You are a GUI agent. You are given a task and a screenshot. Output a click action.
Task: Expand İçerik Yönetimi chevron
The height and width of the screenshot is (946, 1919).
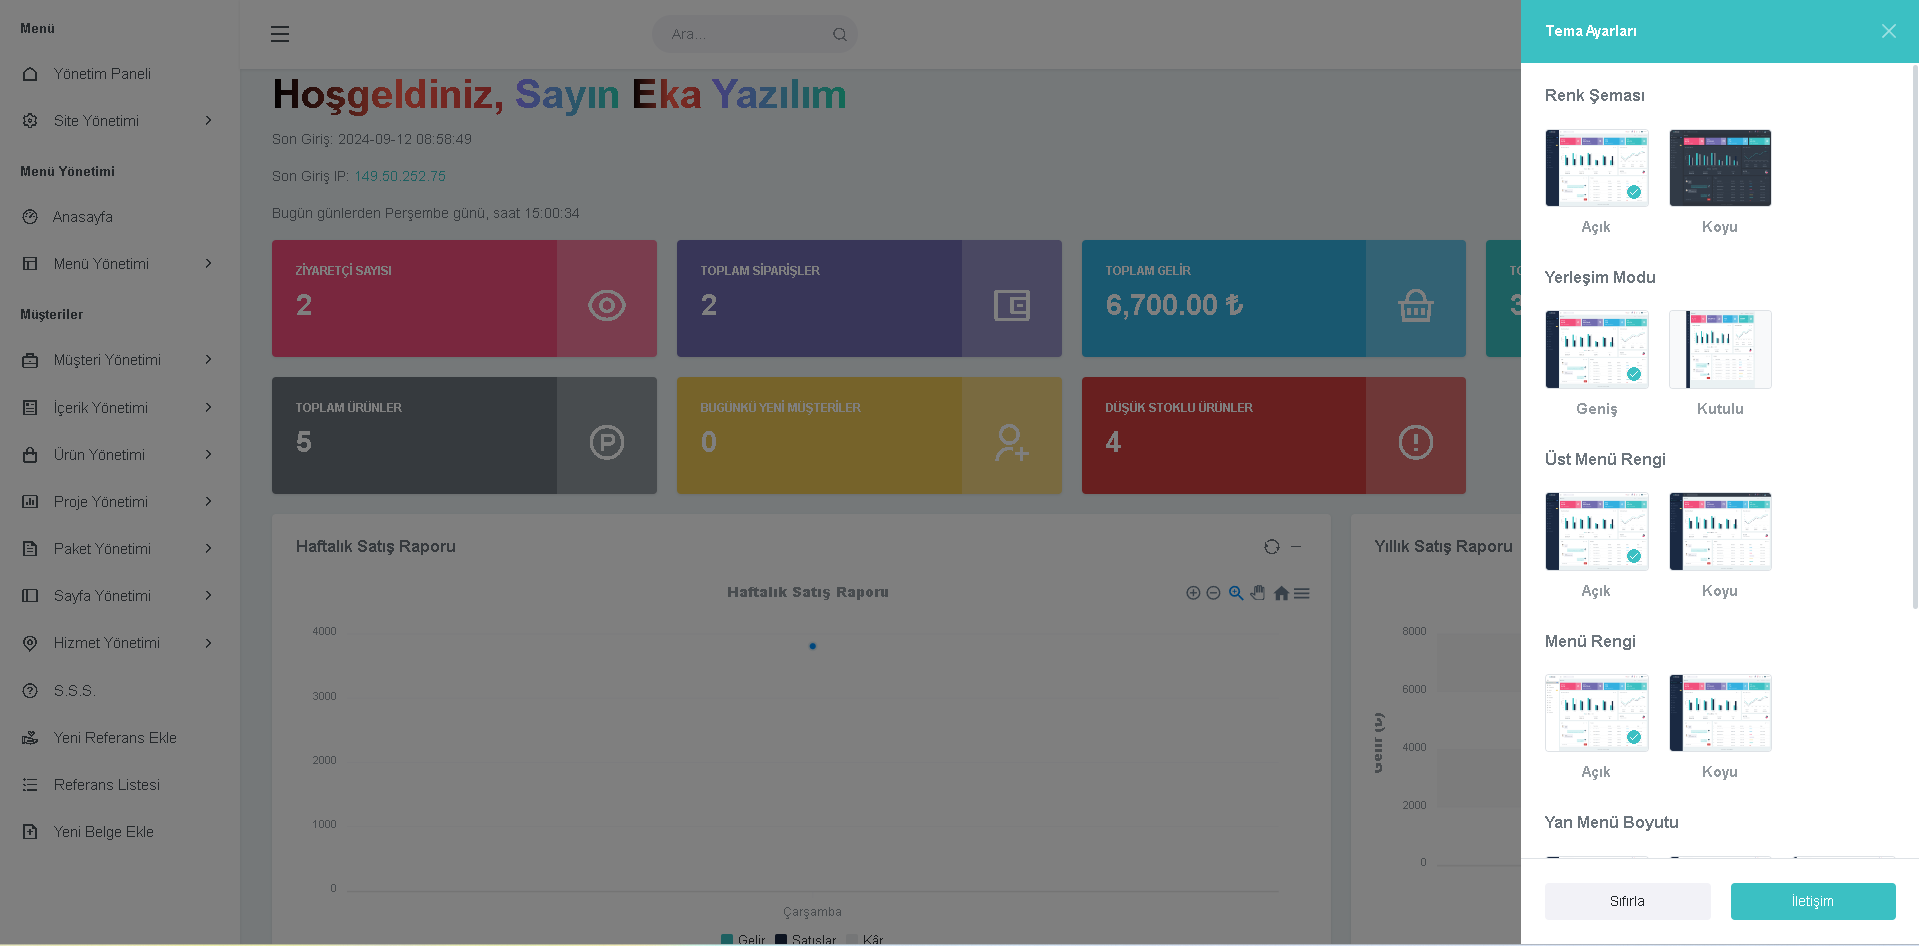tap(208, 408)
